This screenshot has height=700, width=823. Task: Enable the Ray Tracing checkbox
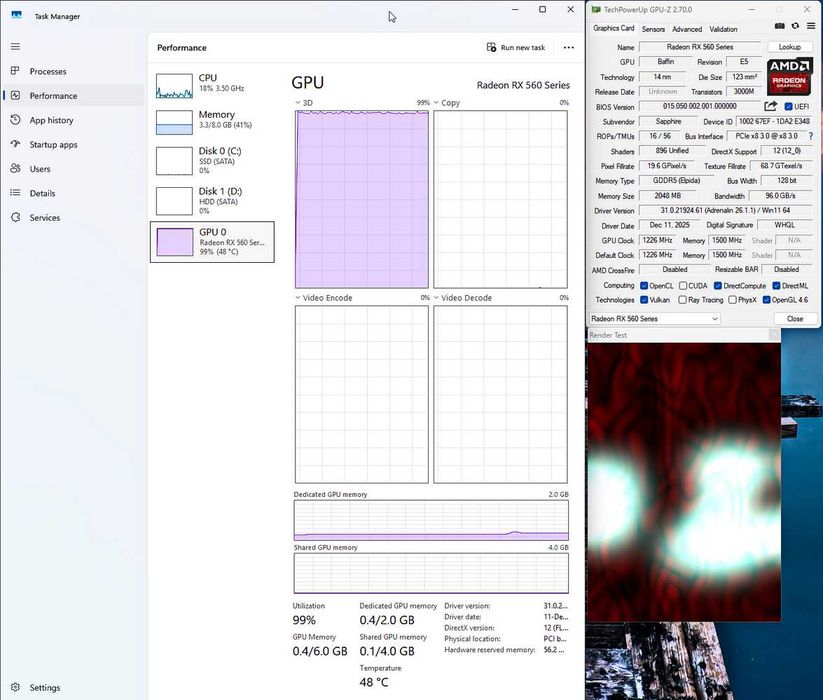point(682,300)
